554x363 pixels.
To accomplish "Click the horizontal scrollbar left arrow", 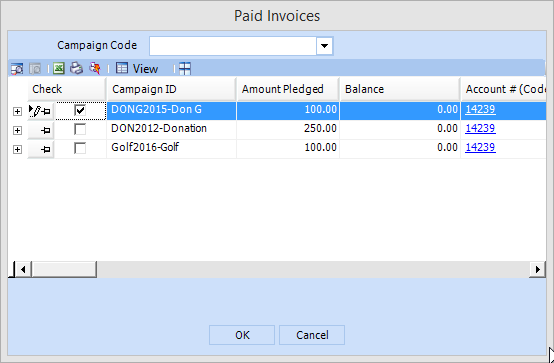I will (23, 270).
